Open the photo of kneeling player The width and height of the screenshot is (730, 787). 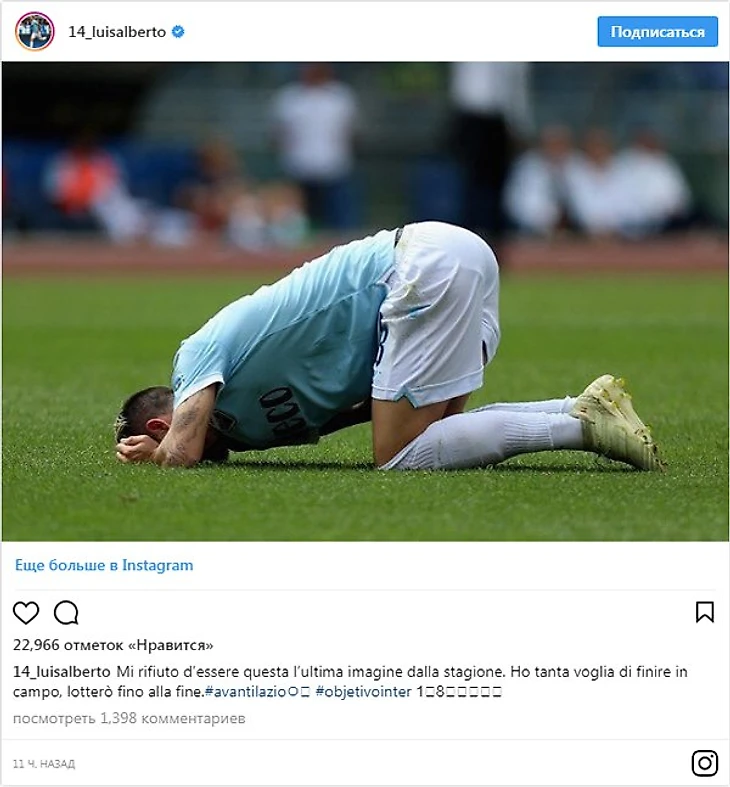[365, 301]
